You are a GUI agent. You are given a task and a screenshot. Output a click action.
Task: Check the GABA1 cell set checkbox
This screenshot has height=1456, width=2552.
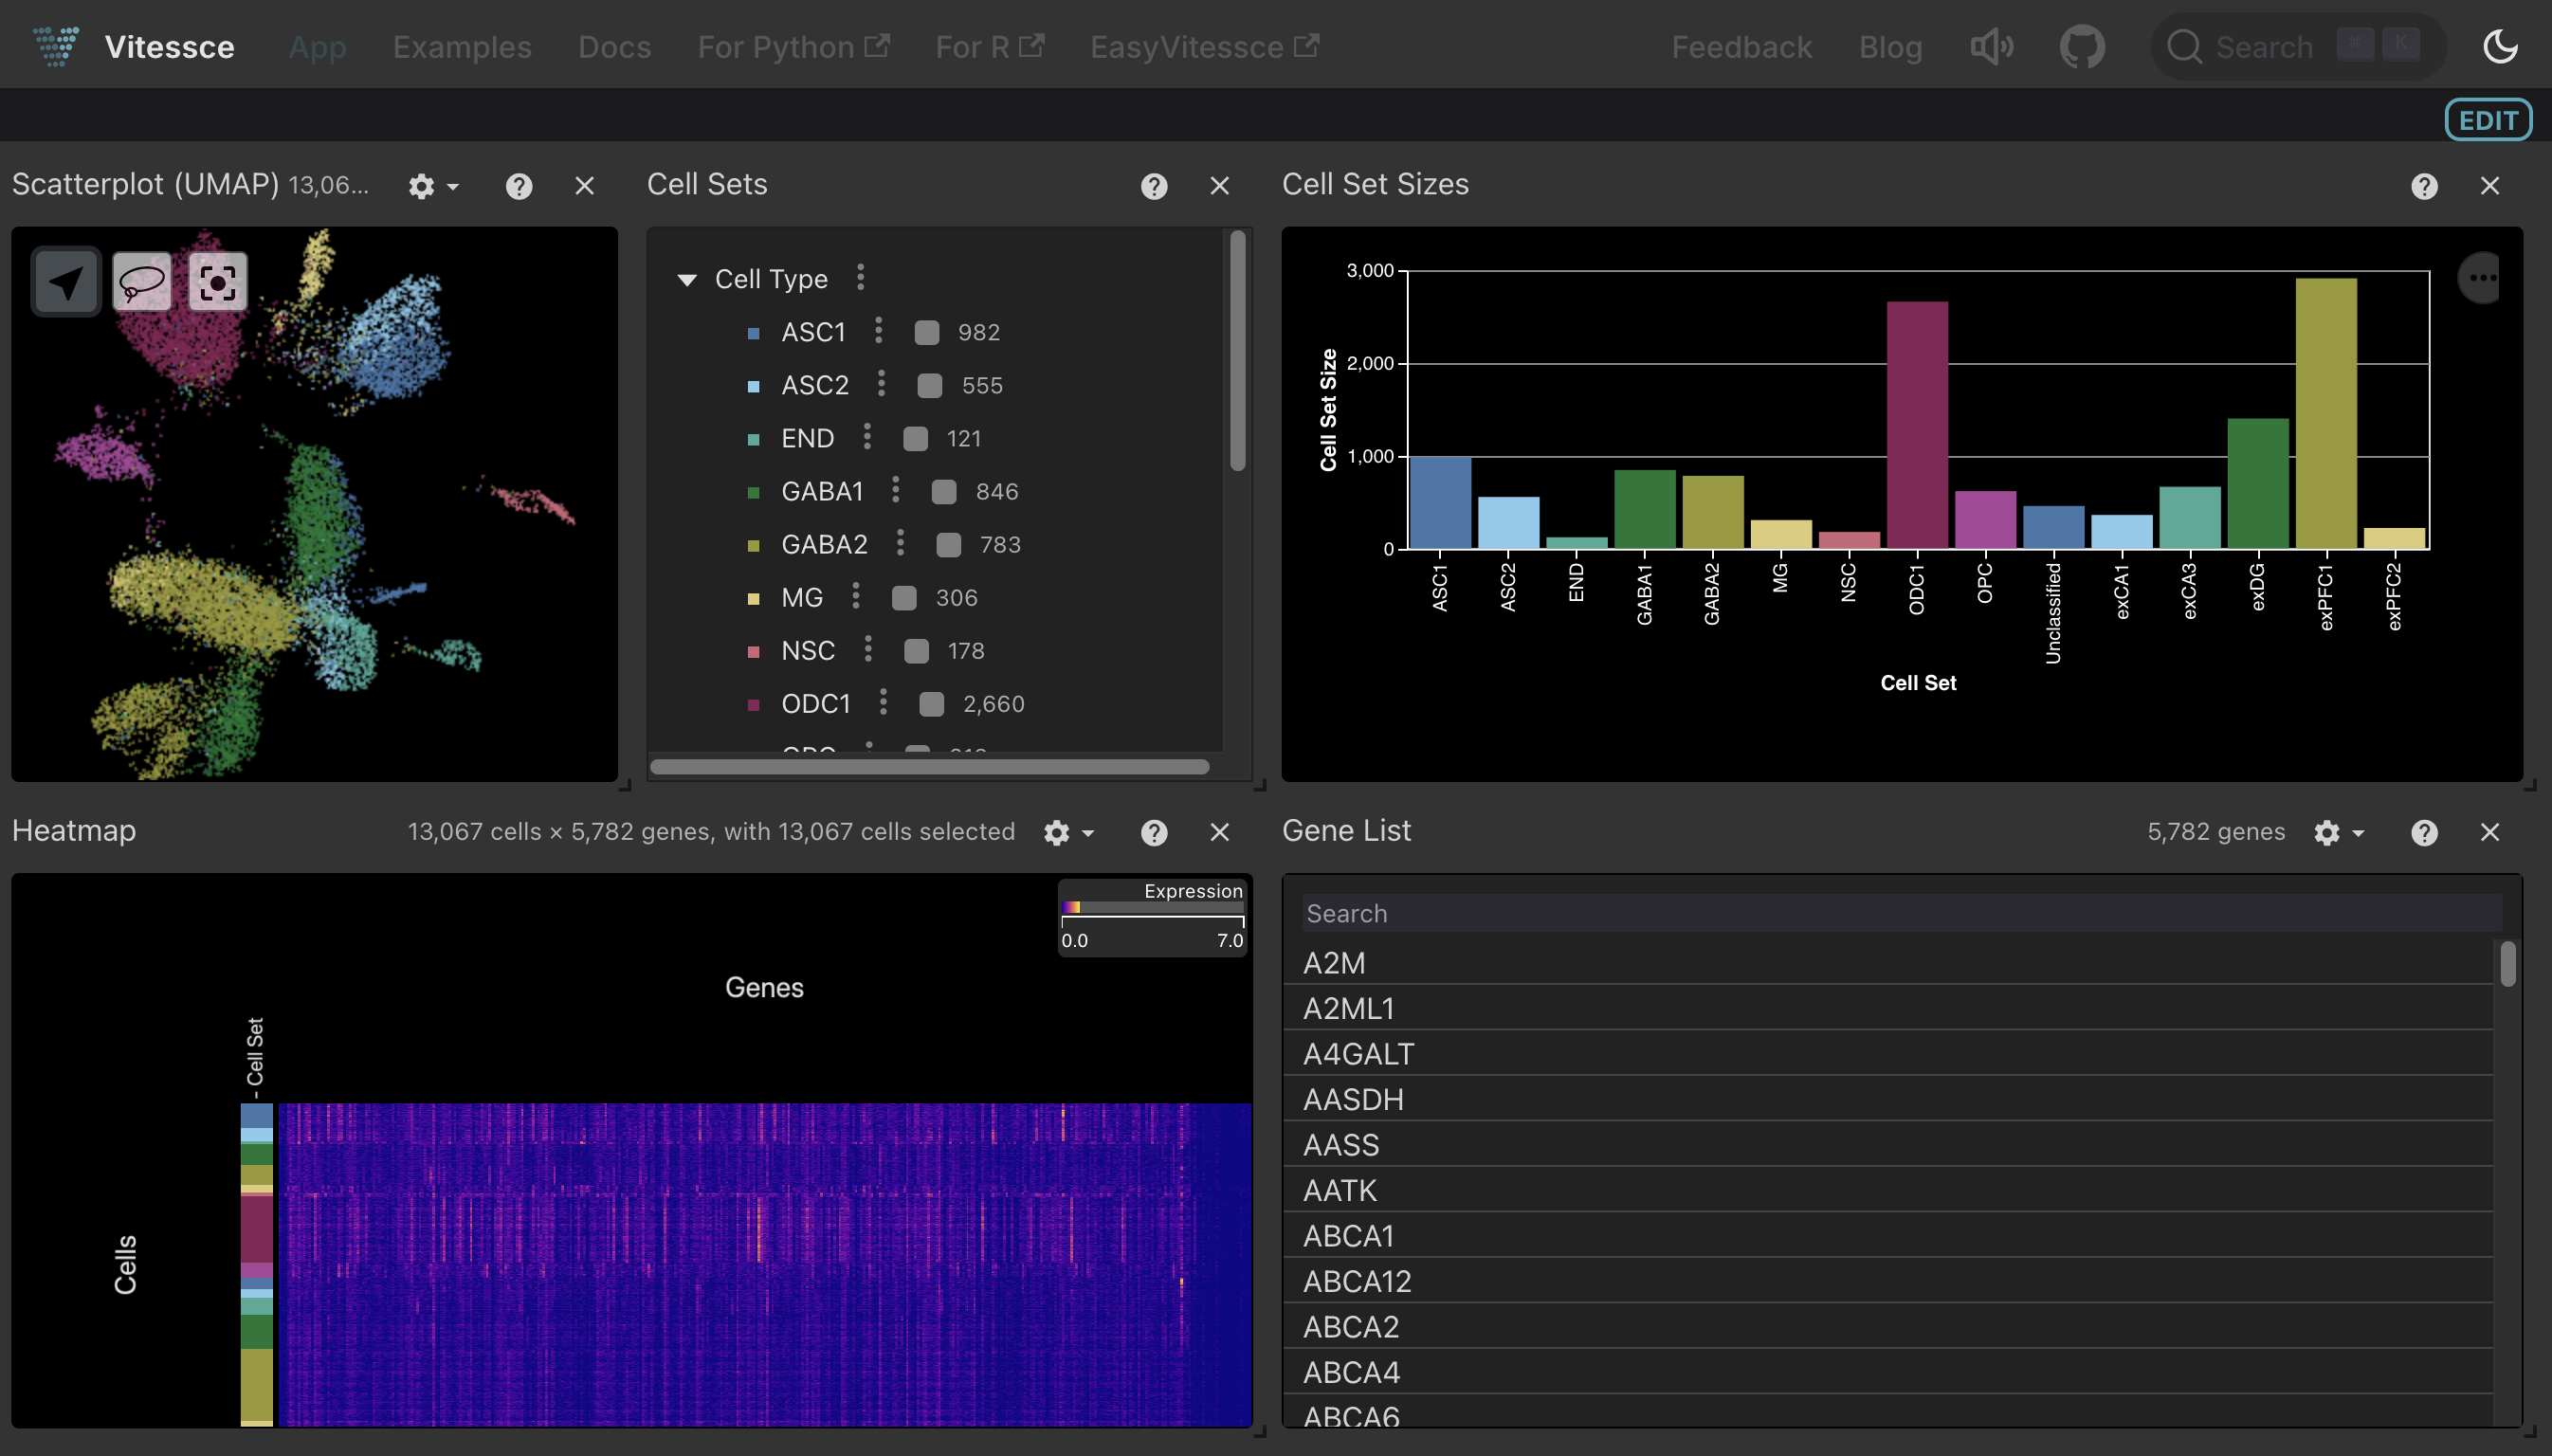click(943, 491)
